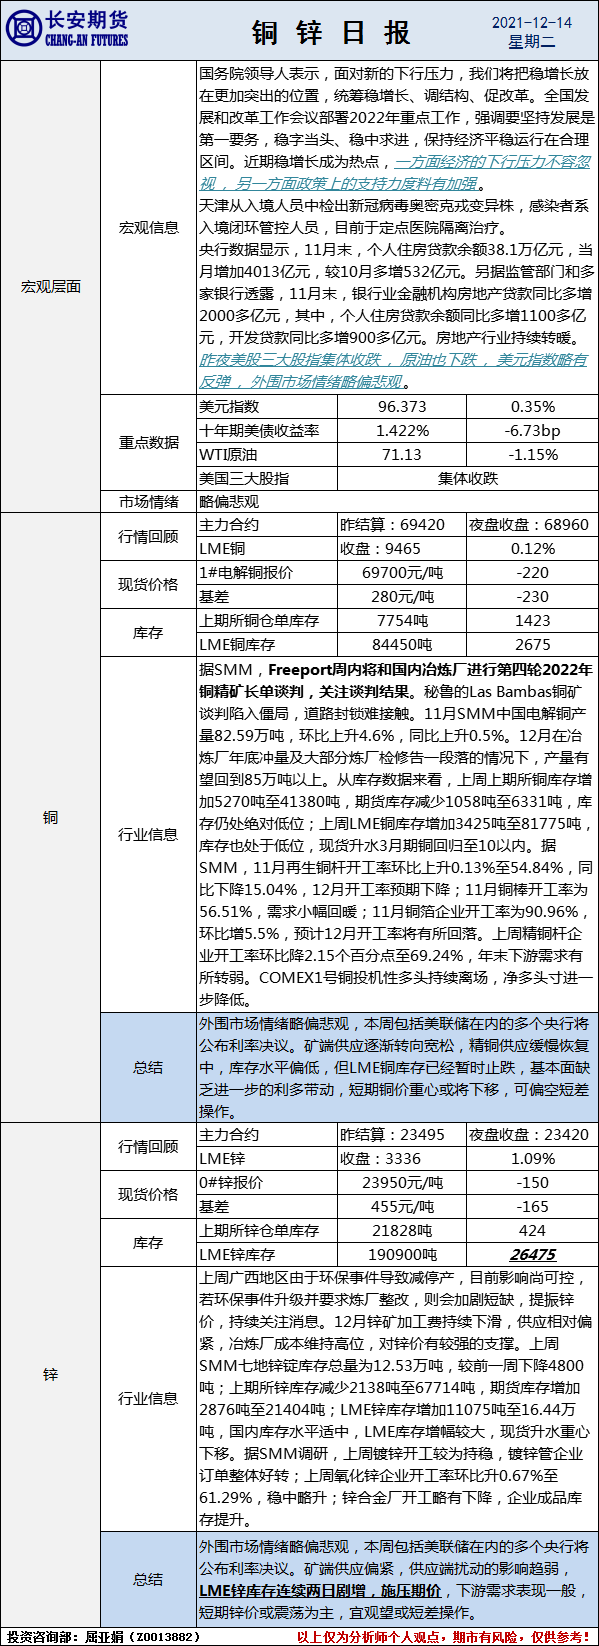Click the 锌 section header cell
This screenshot has height=1646, width=599.
point(51,1375)
